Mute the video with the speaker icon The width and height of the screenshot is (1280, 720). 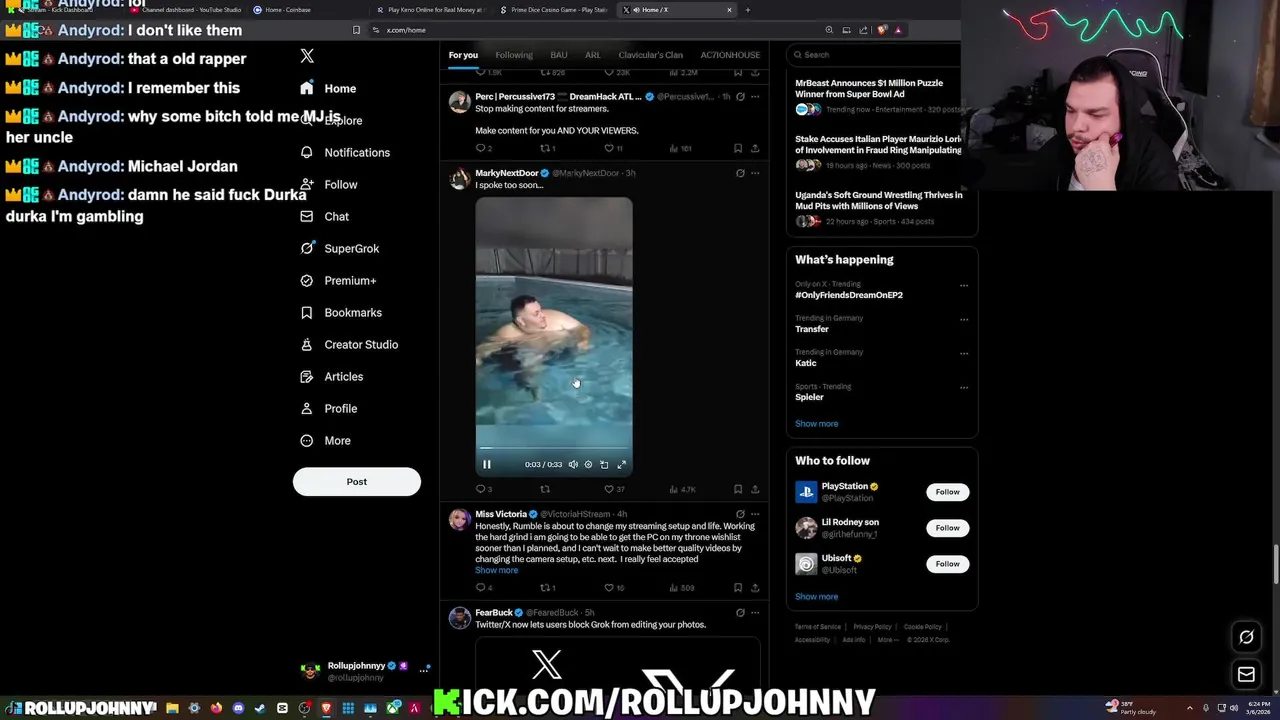573,464
